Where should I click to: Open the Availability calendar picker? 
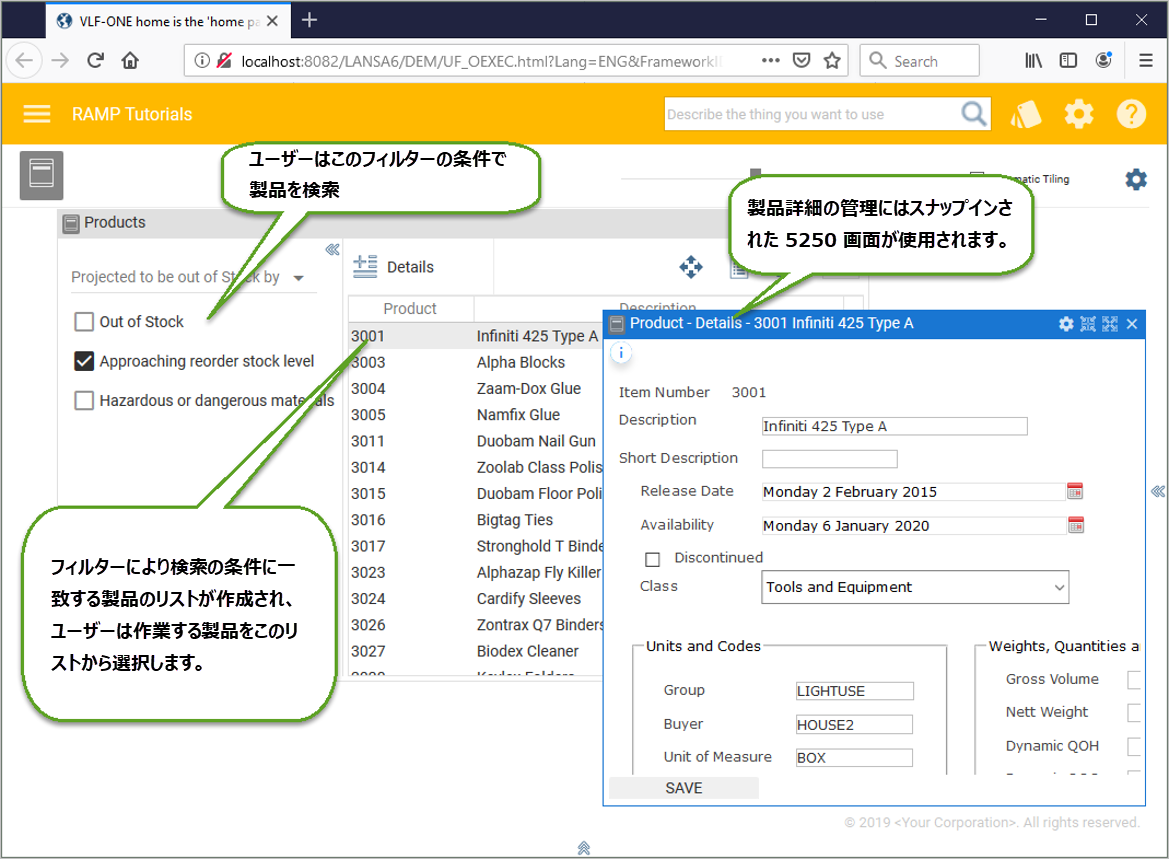click(x=1076, y=524)
